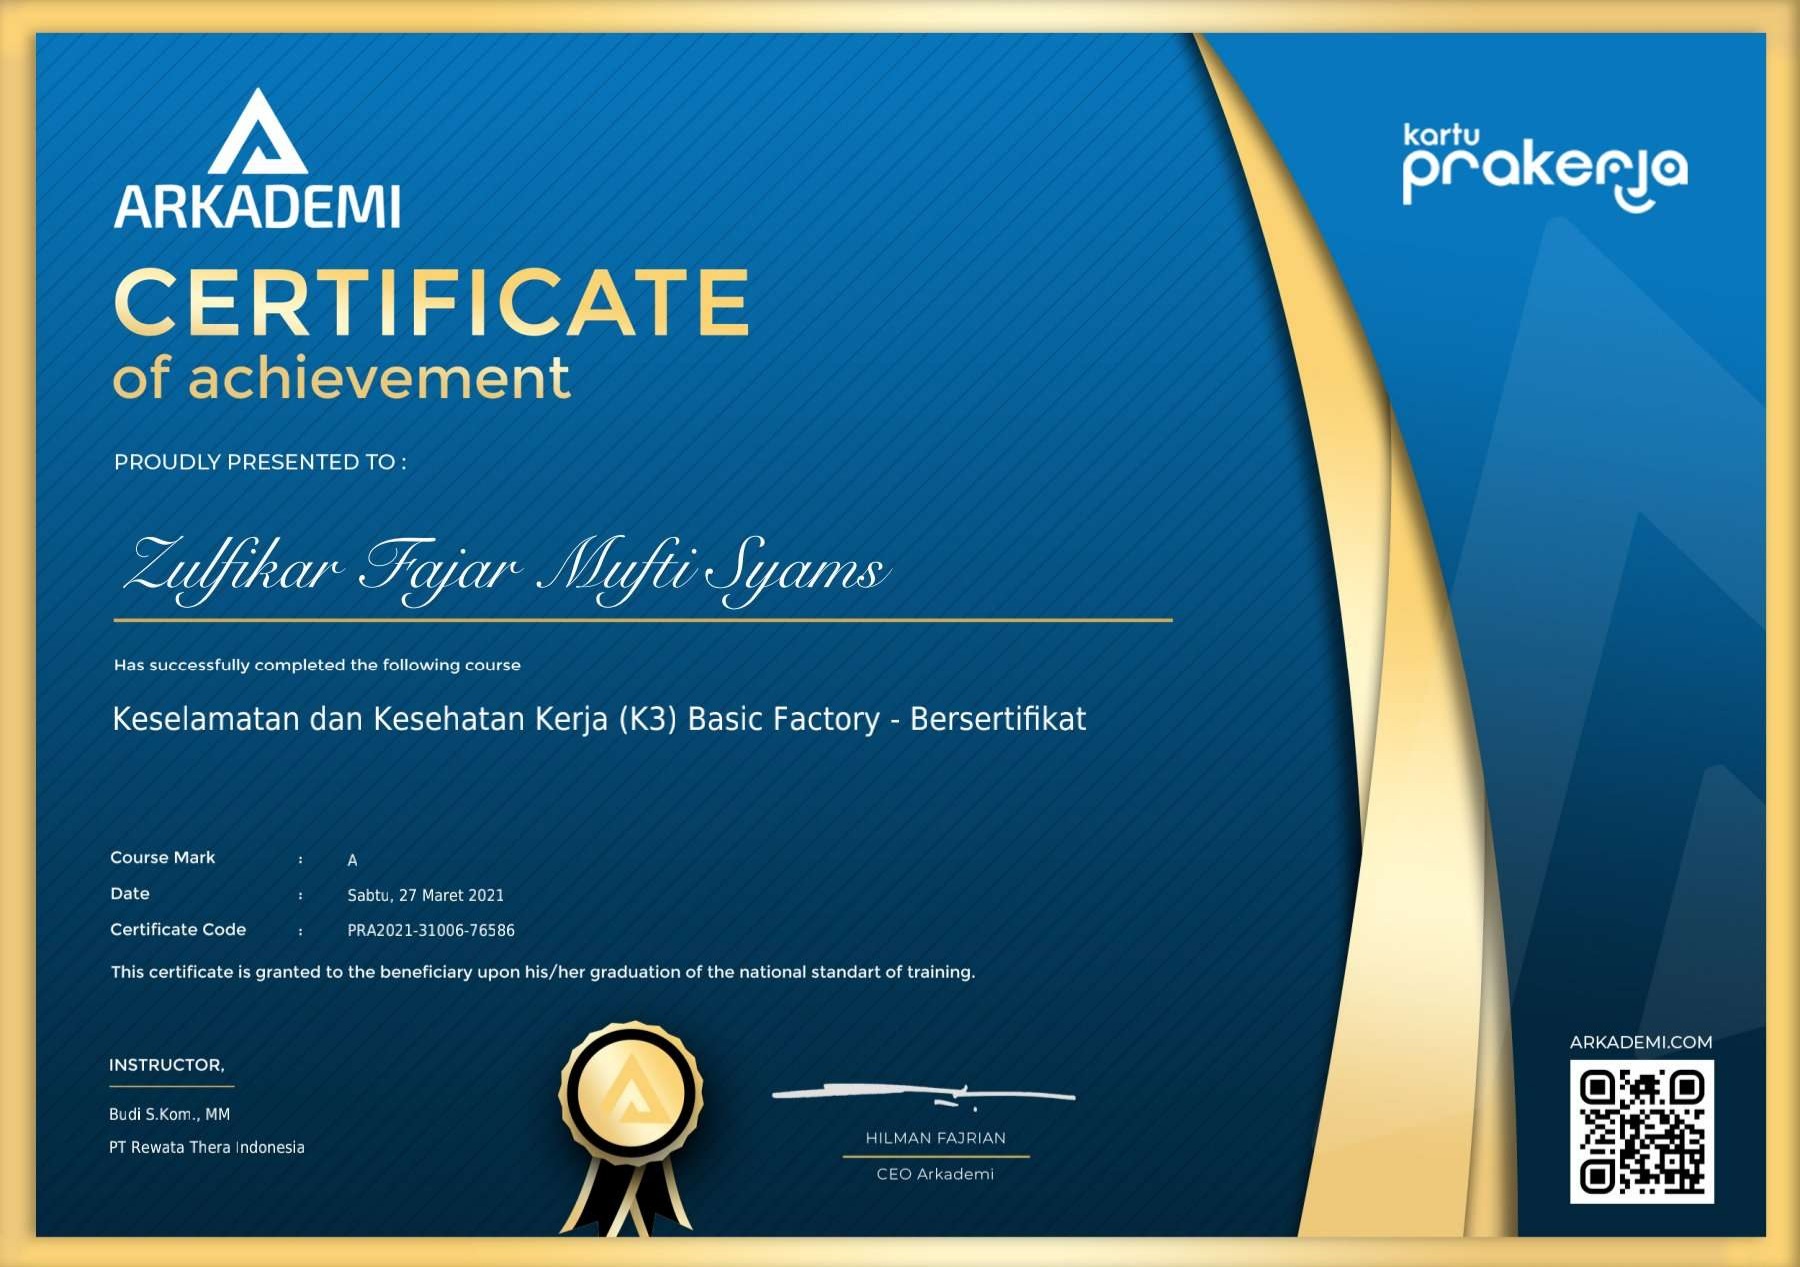Click the course mark value 'A'

[352, 860]
